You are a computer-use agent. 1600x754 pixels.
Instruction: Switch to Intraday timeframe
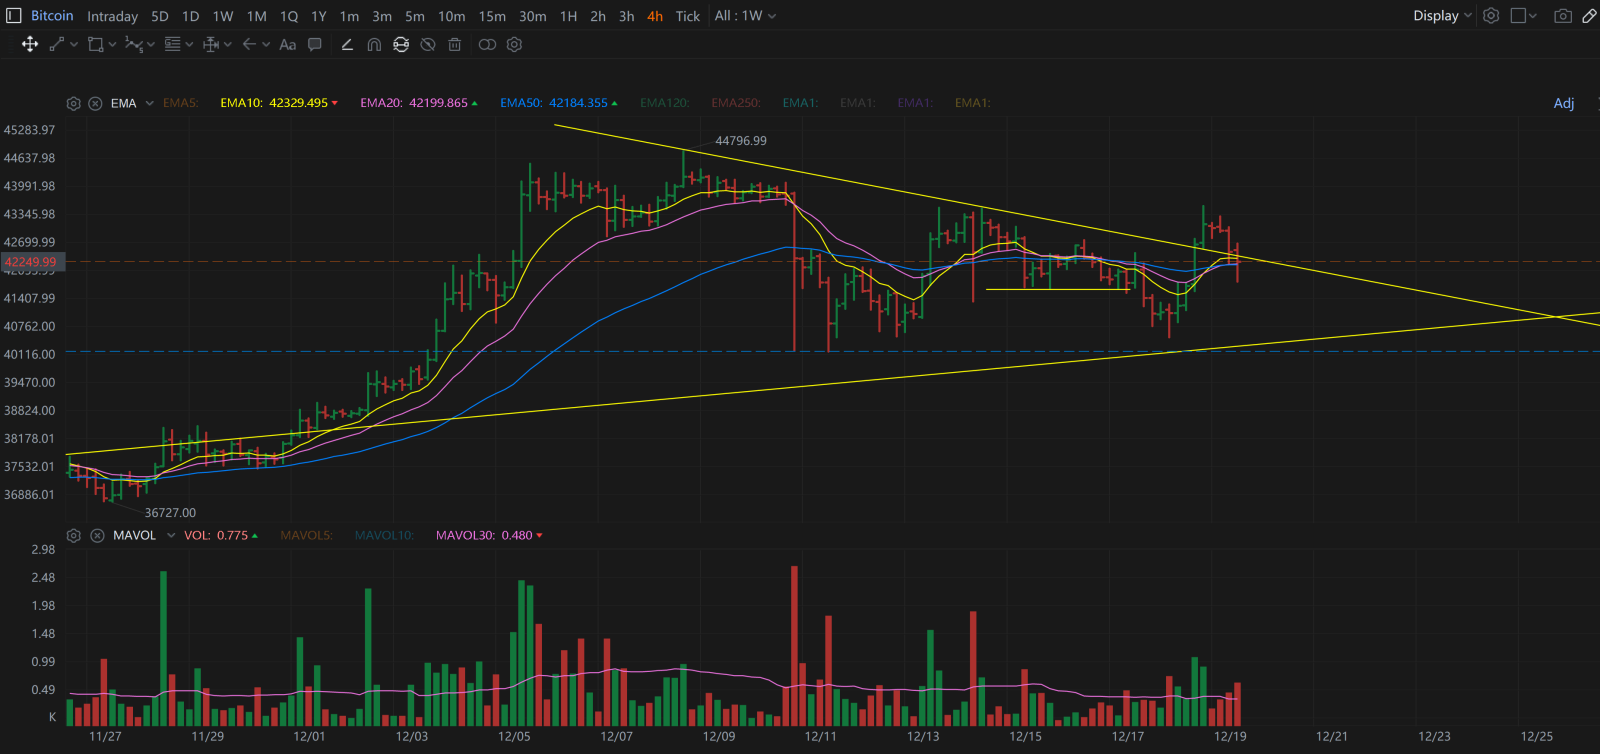(x=112, y=16)
